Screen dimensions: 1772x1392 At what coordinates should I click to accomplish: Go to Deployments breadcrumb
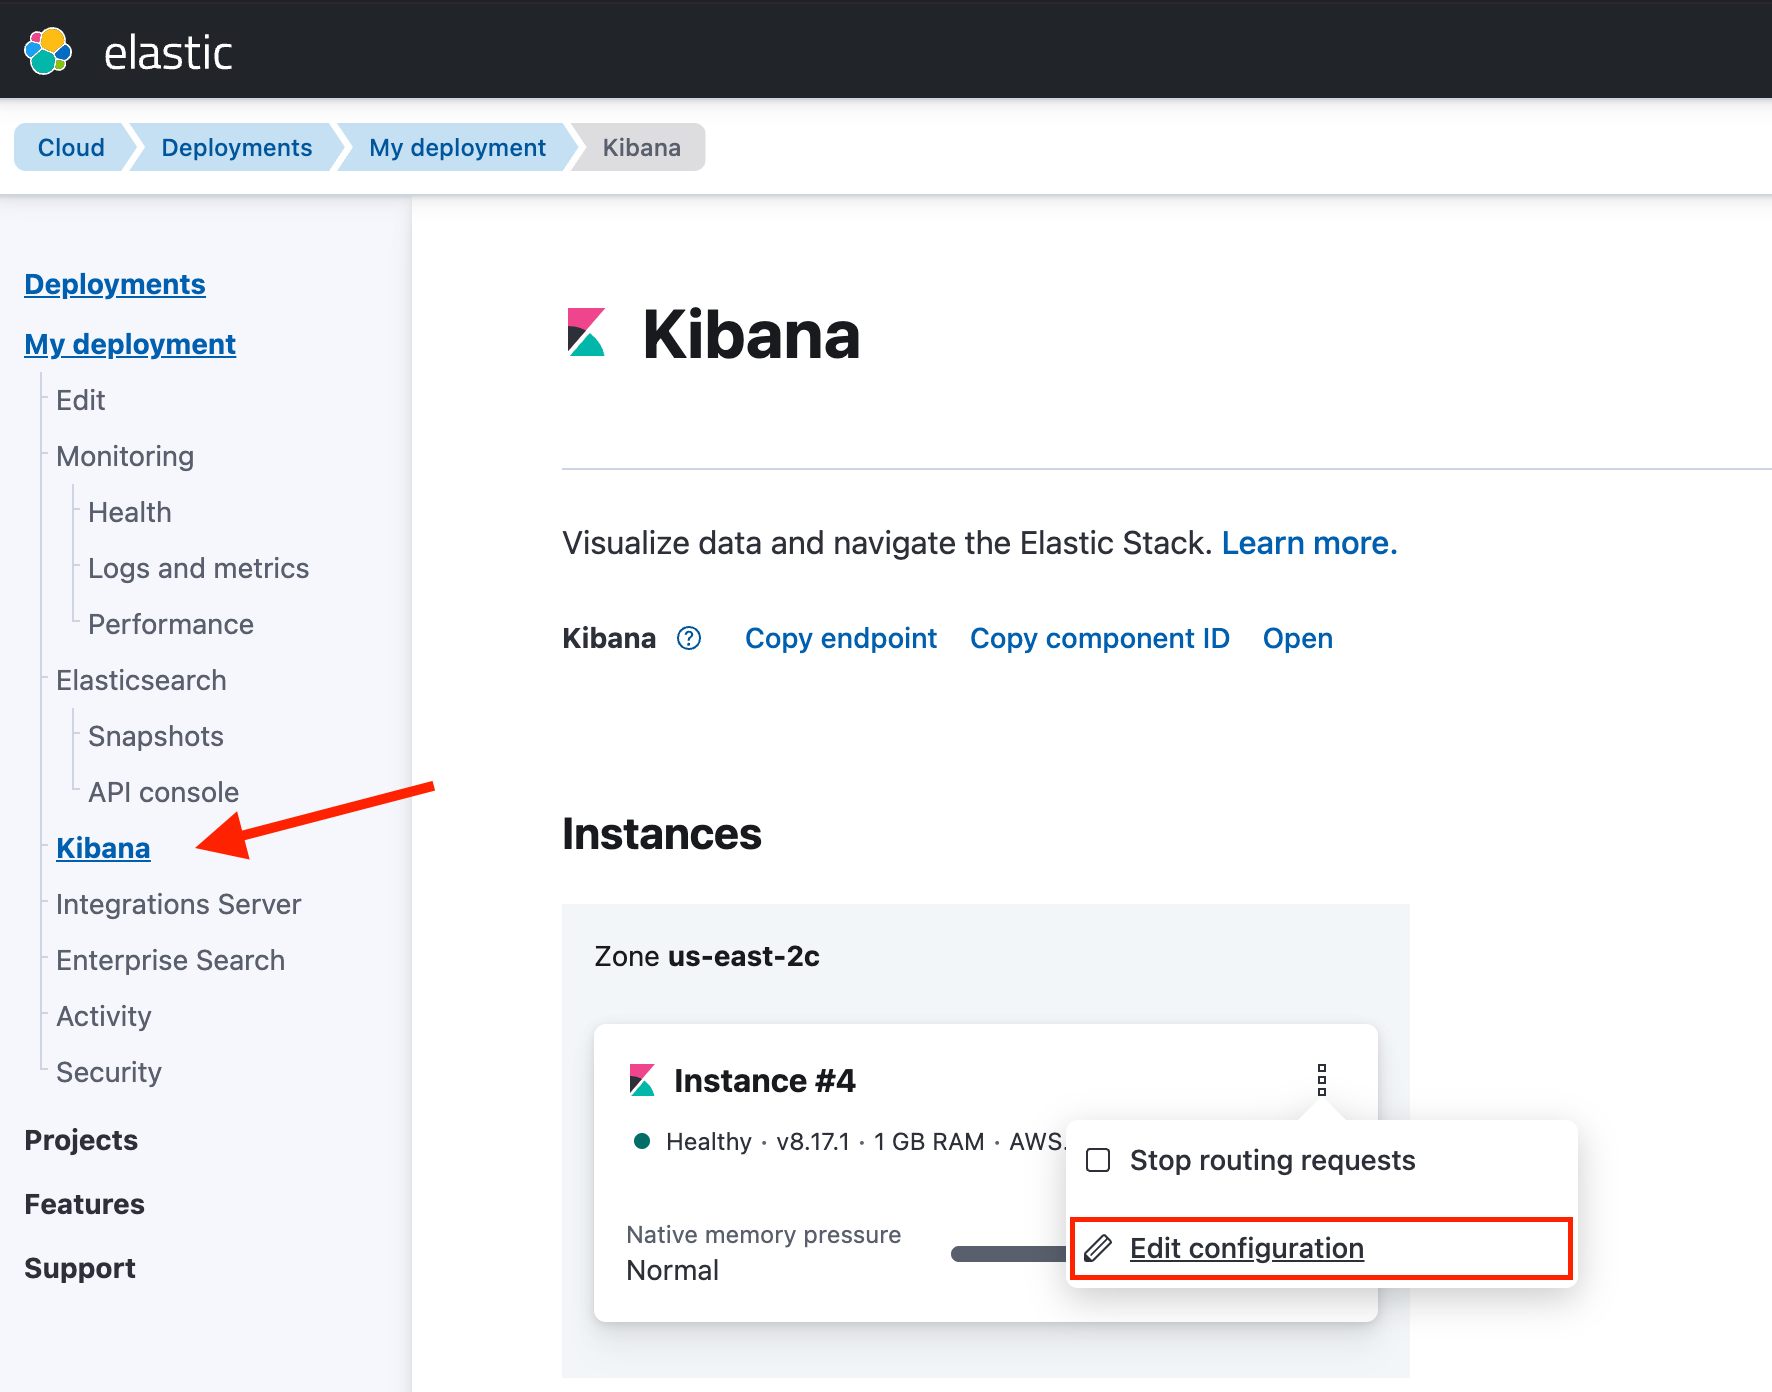237,147
